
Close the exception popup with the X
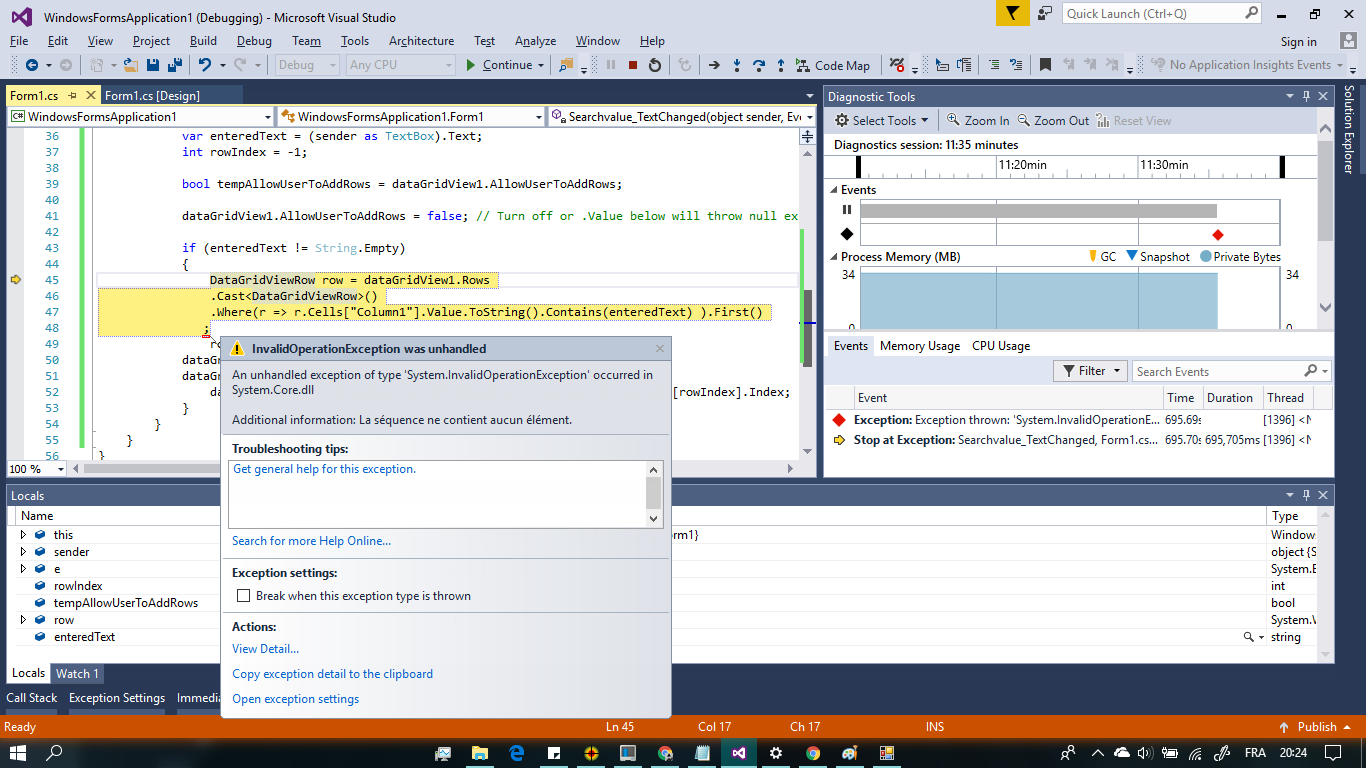659,349
